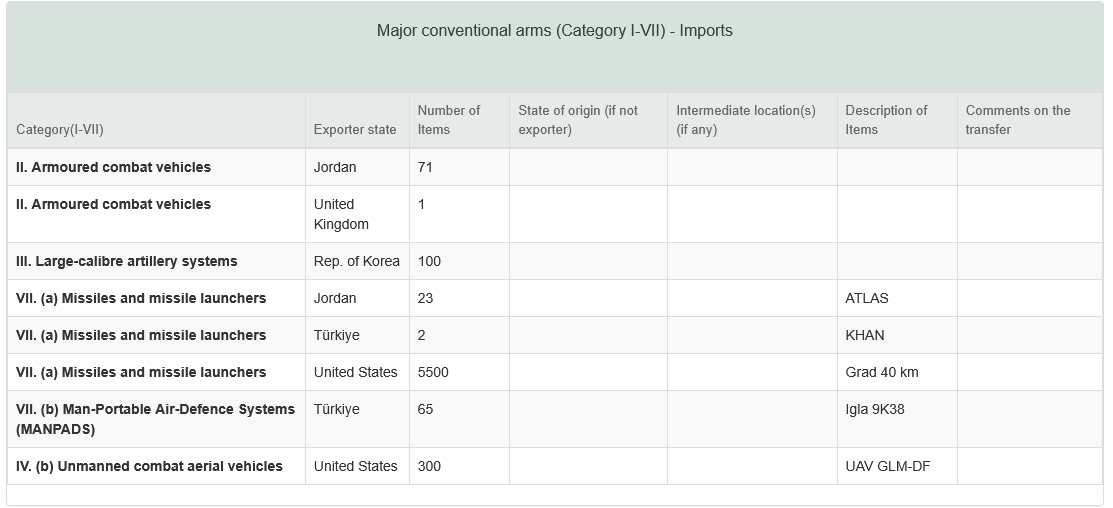This screenshot has height=508, width=1113.
Task: Select the Man-Portable Air-Defence Systems row
Action: coord(554,419)
